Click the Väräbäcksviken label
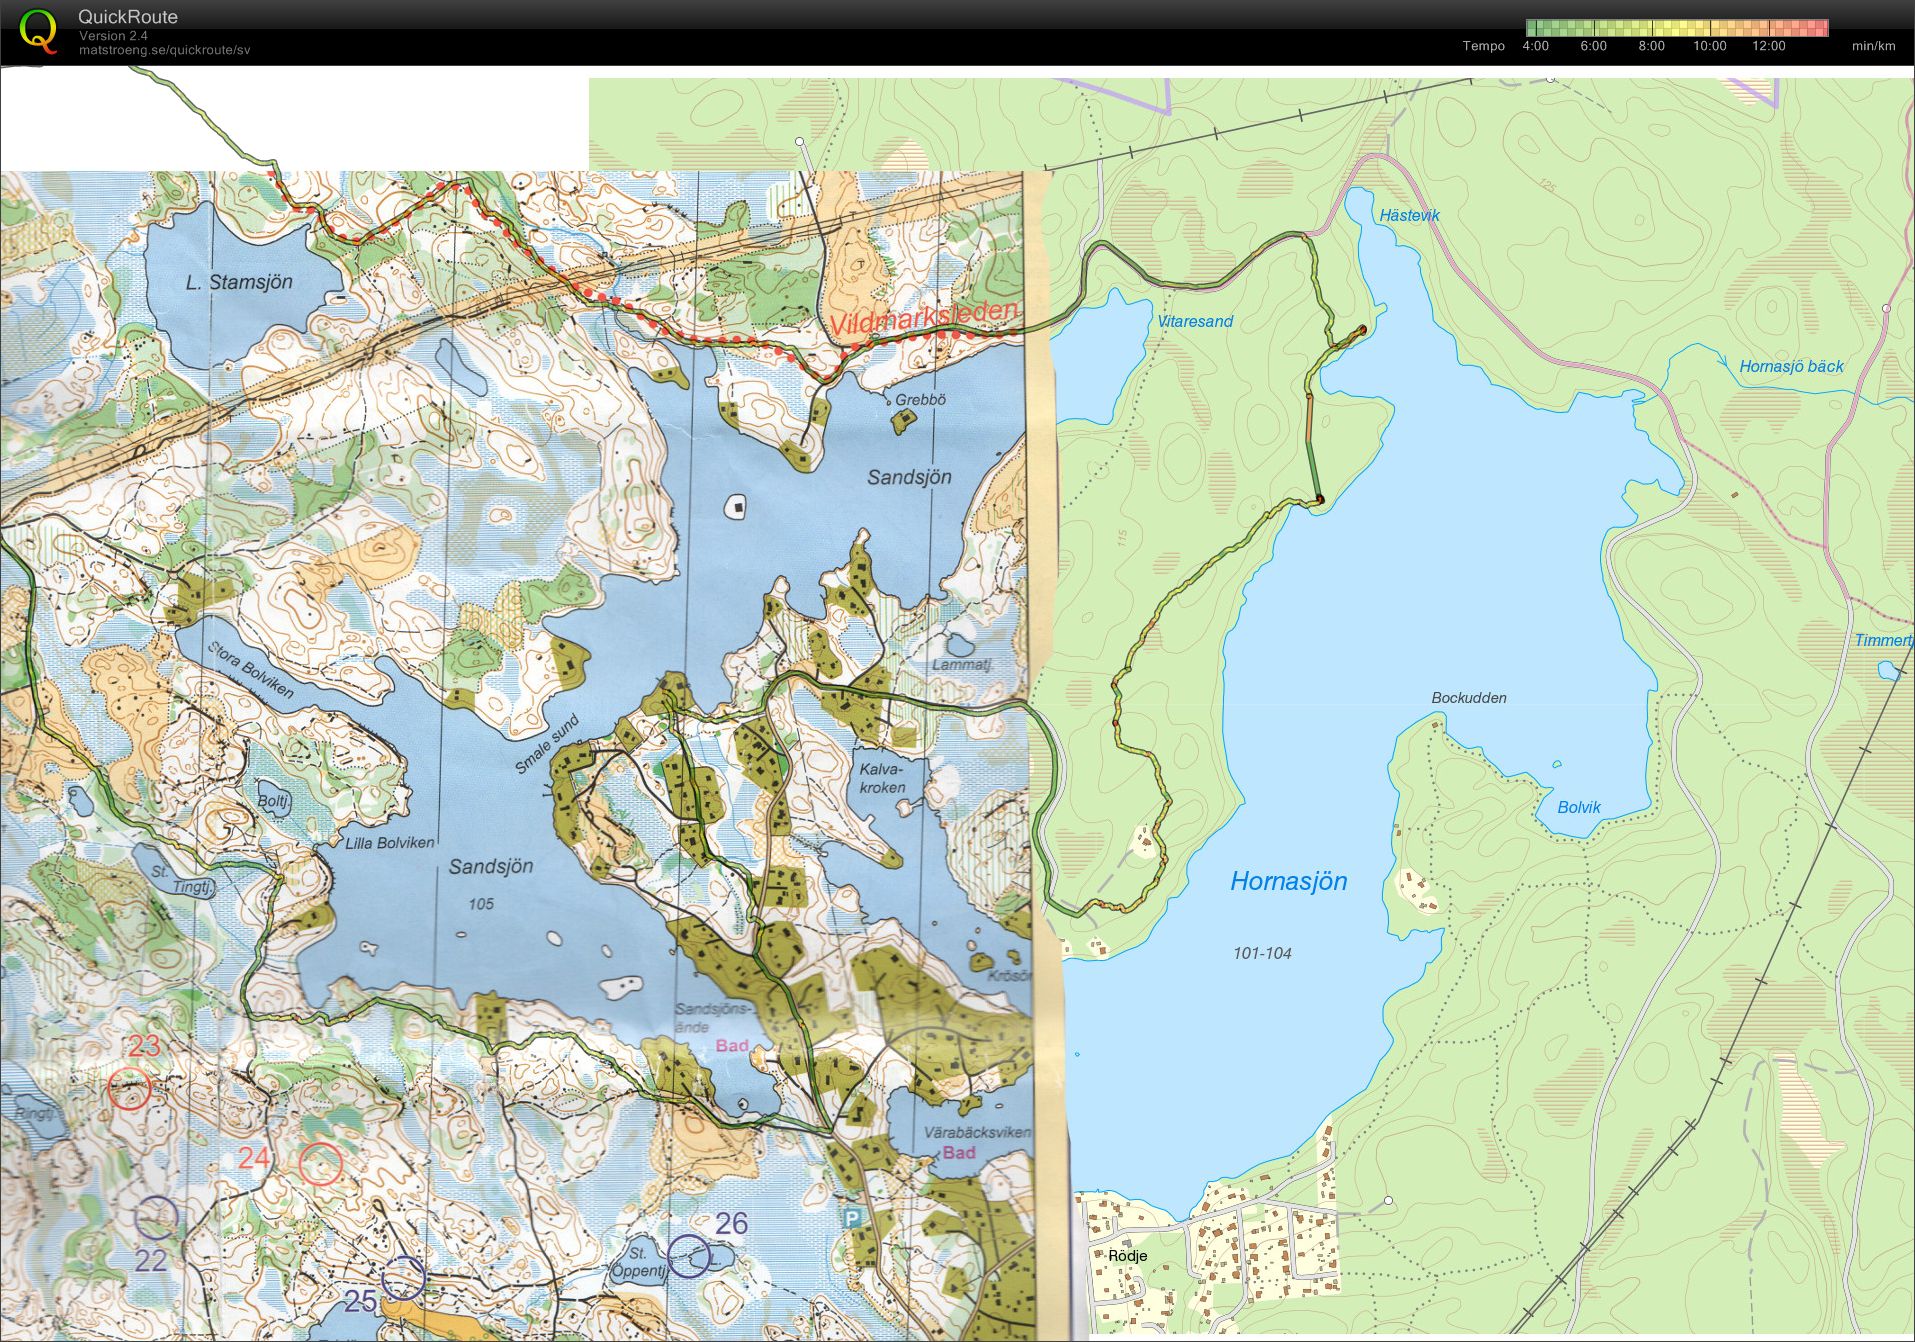The image size is (1915, 1342). coord(976,1132)
